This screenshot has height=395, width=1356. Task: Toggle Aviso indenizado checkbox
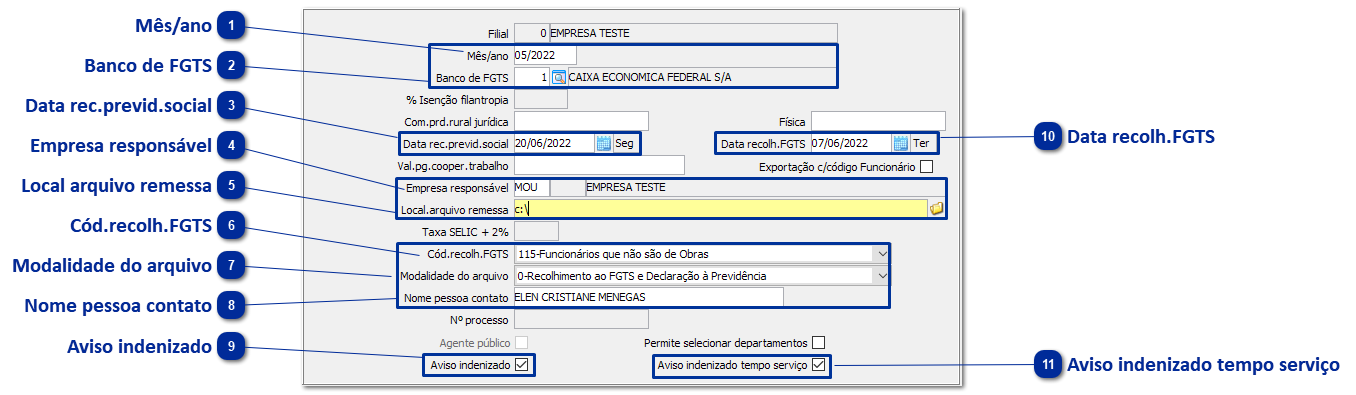[522, 365]
